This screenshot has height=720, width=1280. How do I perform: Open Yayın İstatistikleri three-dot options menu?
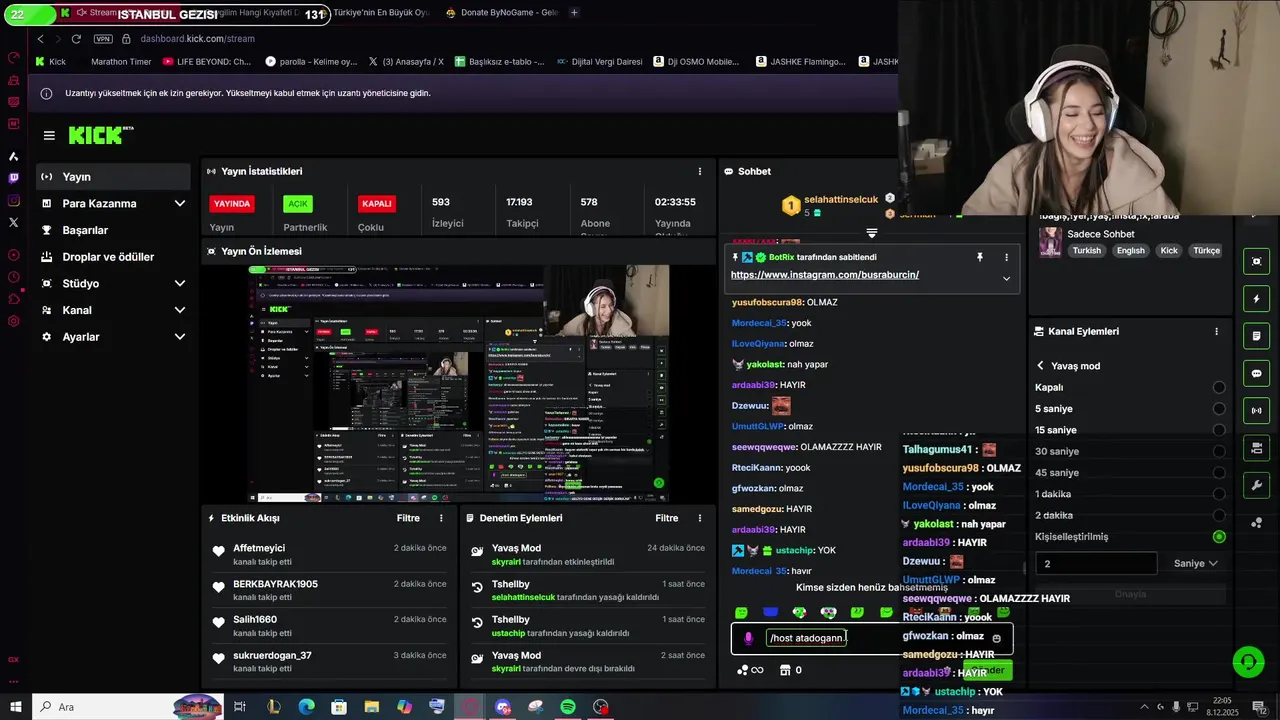click(700, 171)
